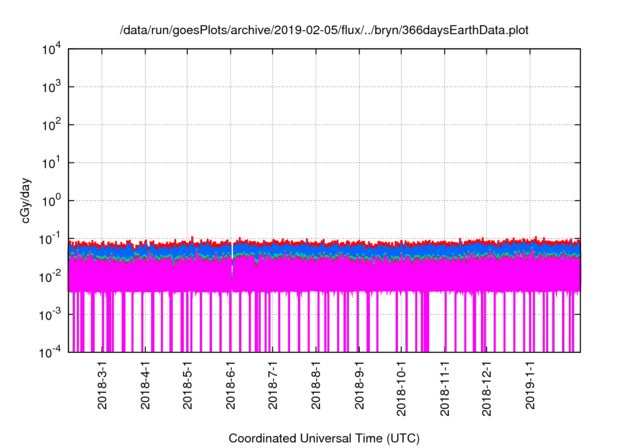Click the 2019-1-1 date tick label
The image size is (640, 448).
click(529, 386)
